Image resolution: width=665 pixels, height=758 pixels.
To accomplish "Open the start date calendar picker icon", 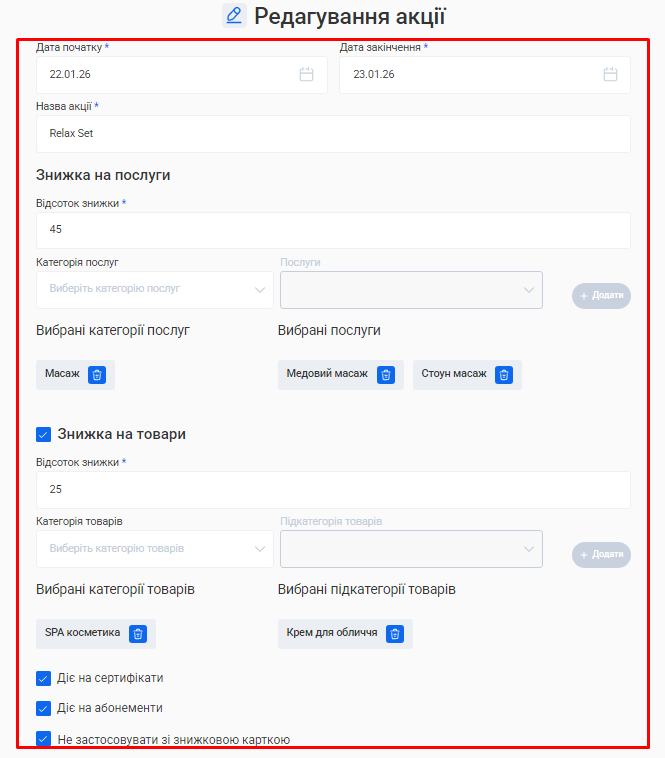I will [307, 74].
